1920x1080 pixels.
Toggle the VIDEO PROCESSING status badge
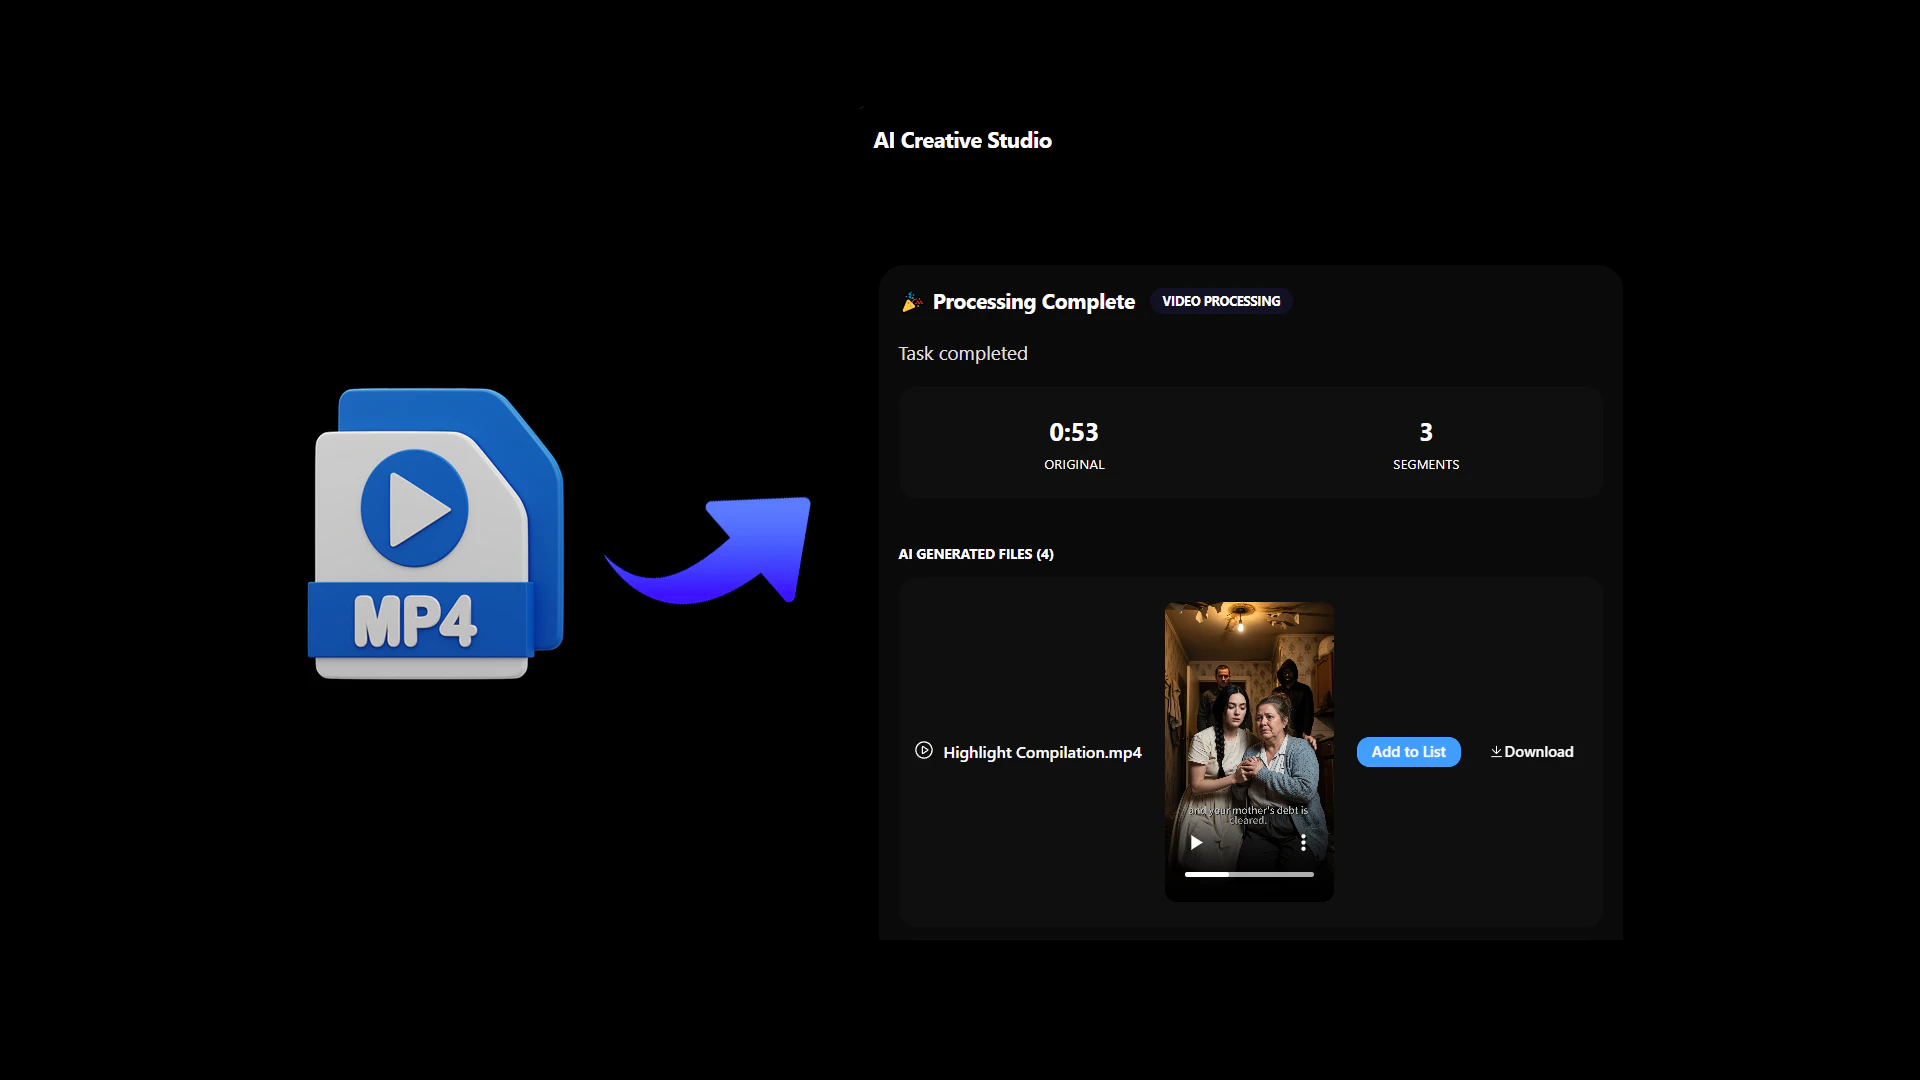(x=1220, y=301)
